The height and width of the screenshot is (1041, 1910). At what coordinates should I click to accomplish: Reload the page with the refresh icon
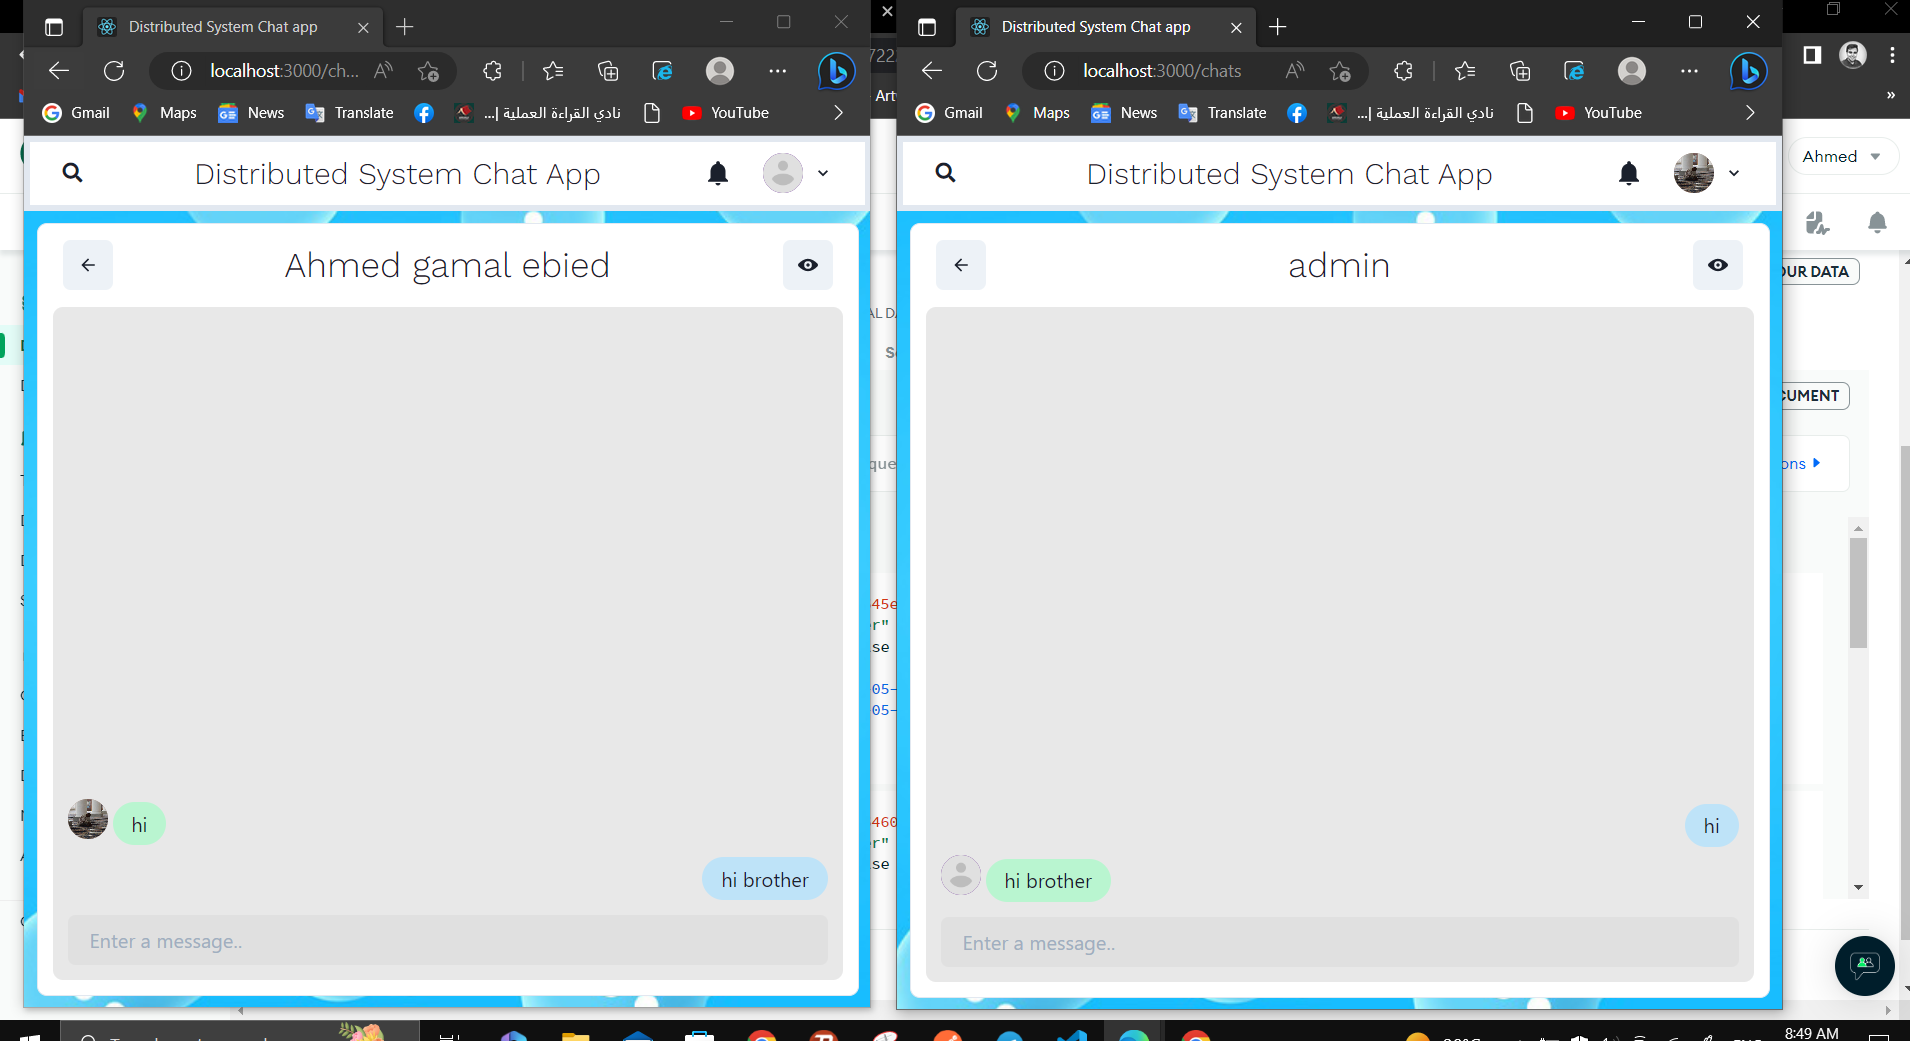click(986, 70)
